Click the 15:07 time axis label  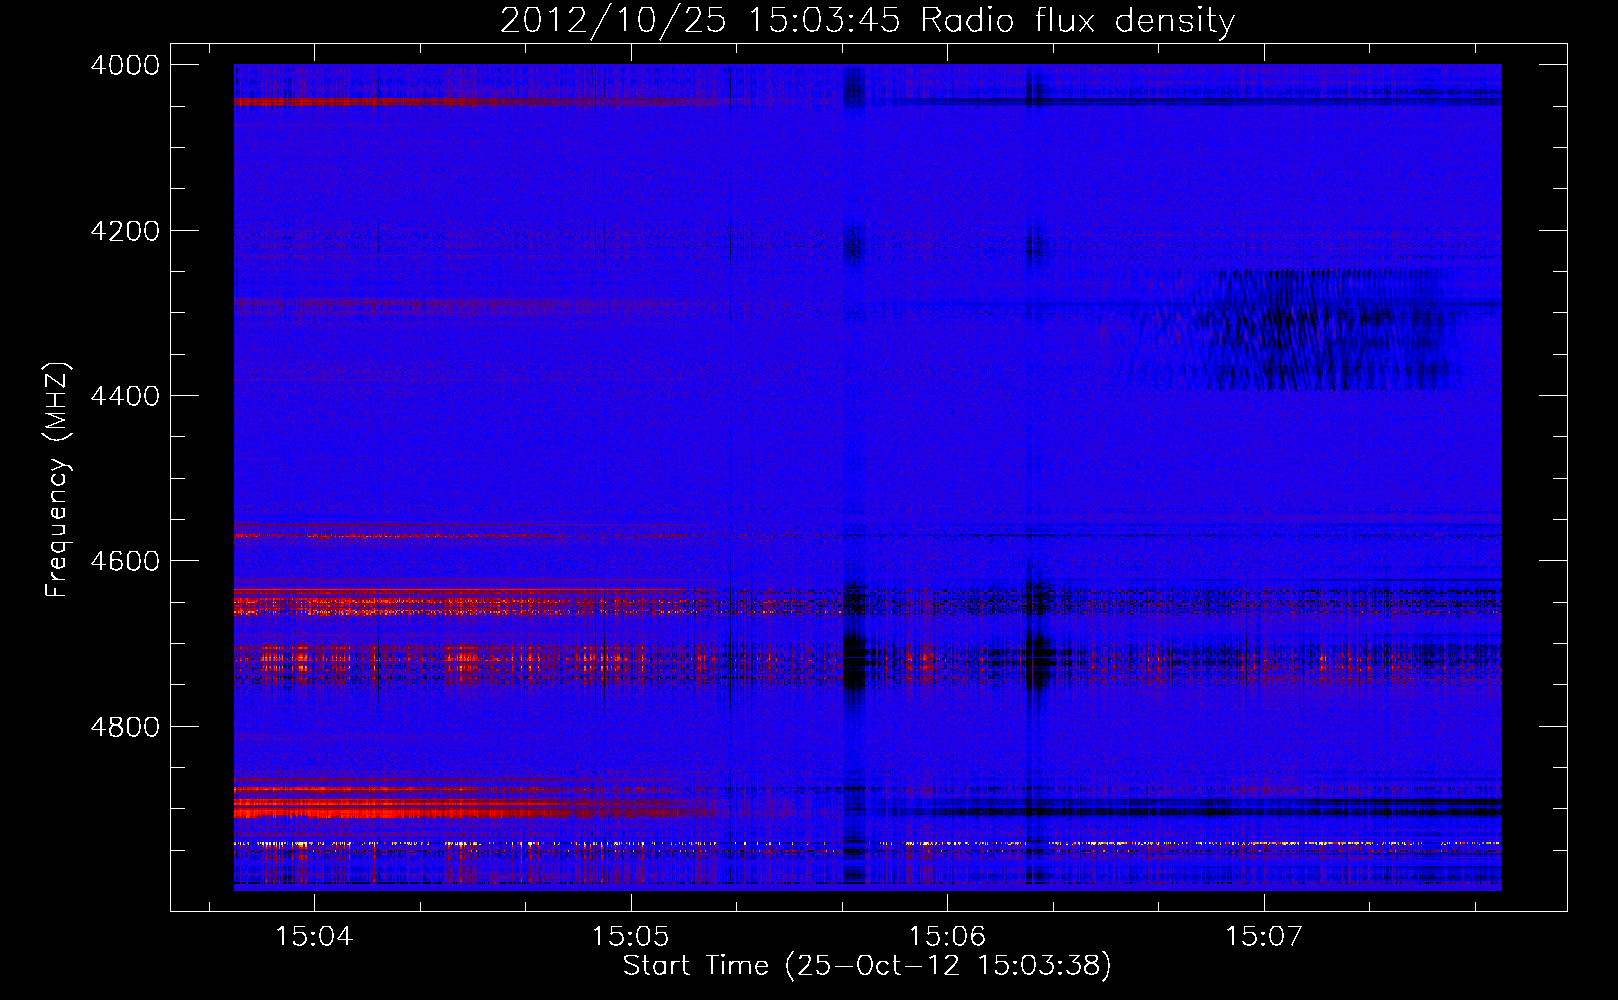1264,937
